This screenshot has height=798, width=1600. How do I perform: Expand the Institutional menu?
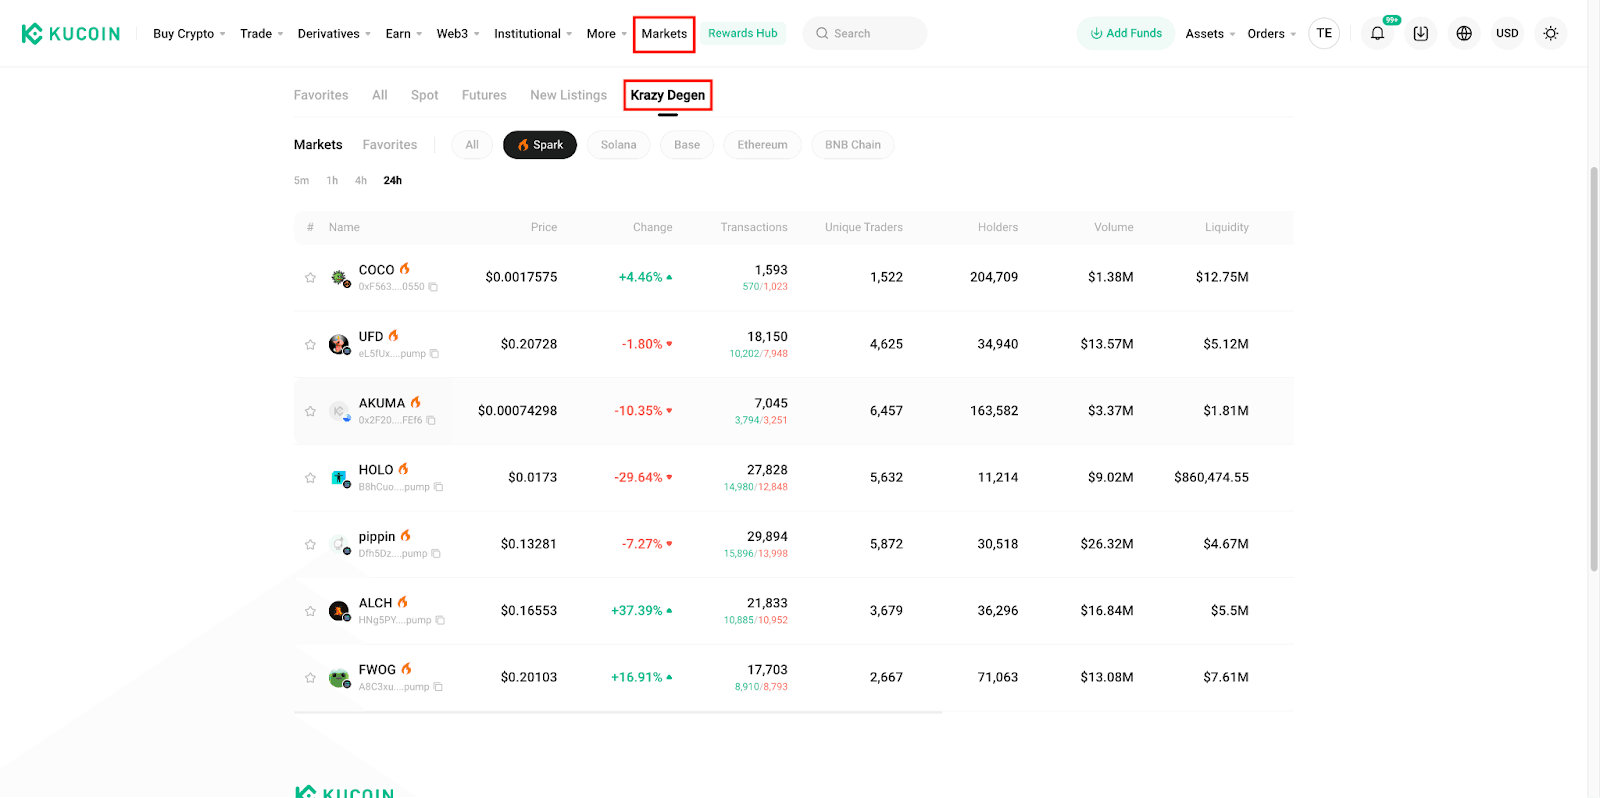(x=533, y=34)
